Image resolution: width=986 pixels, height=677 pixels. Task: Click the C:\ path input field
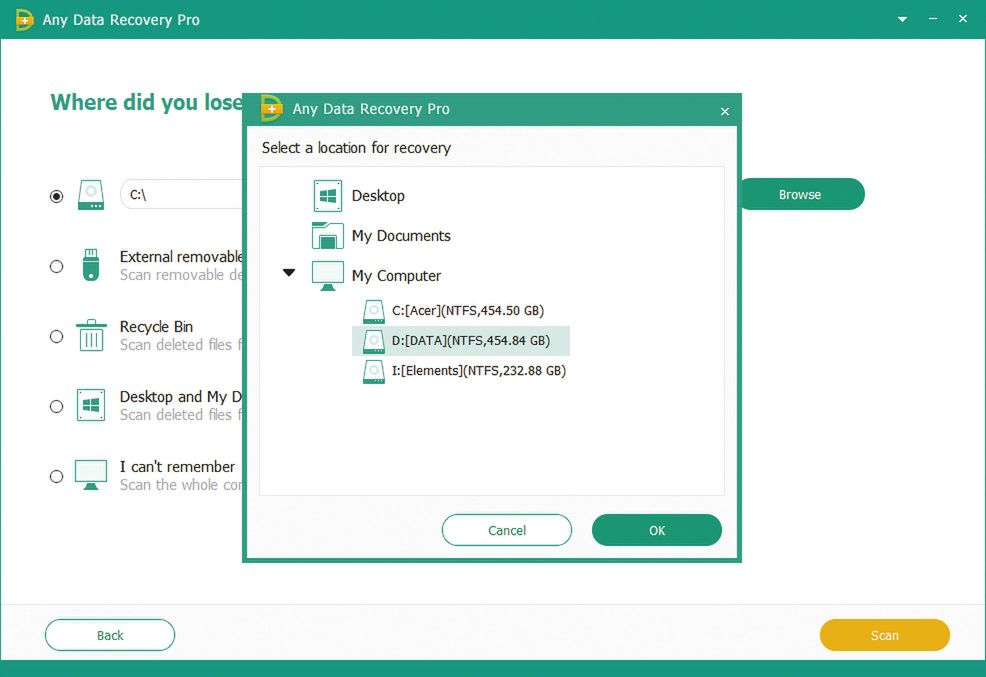click(182, 194)
